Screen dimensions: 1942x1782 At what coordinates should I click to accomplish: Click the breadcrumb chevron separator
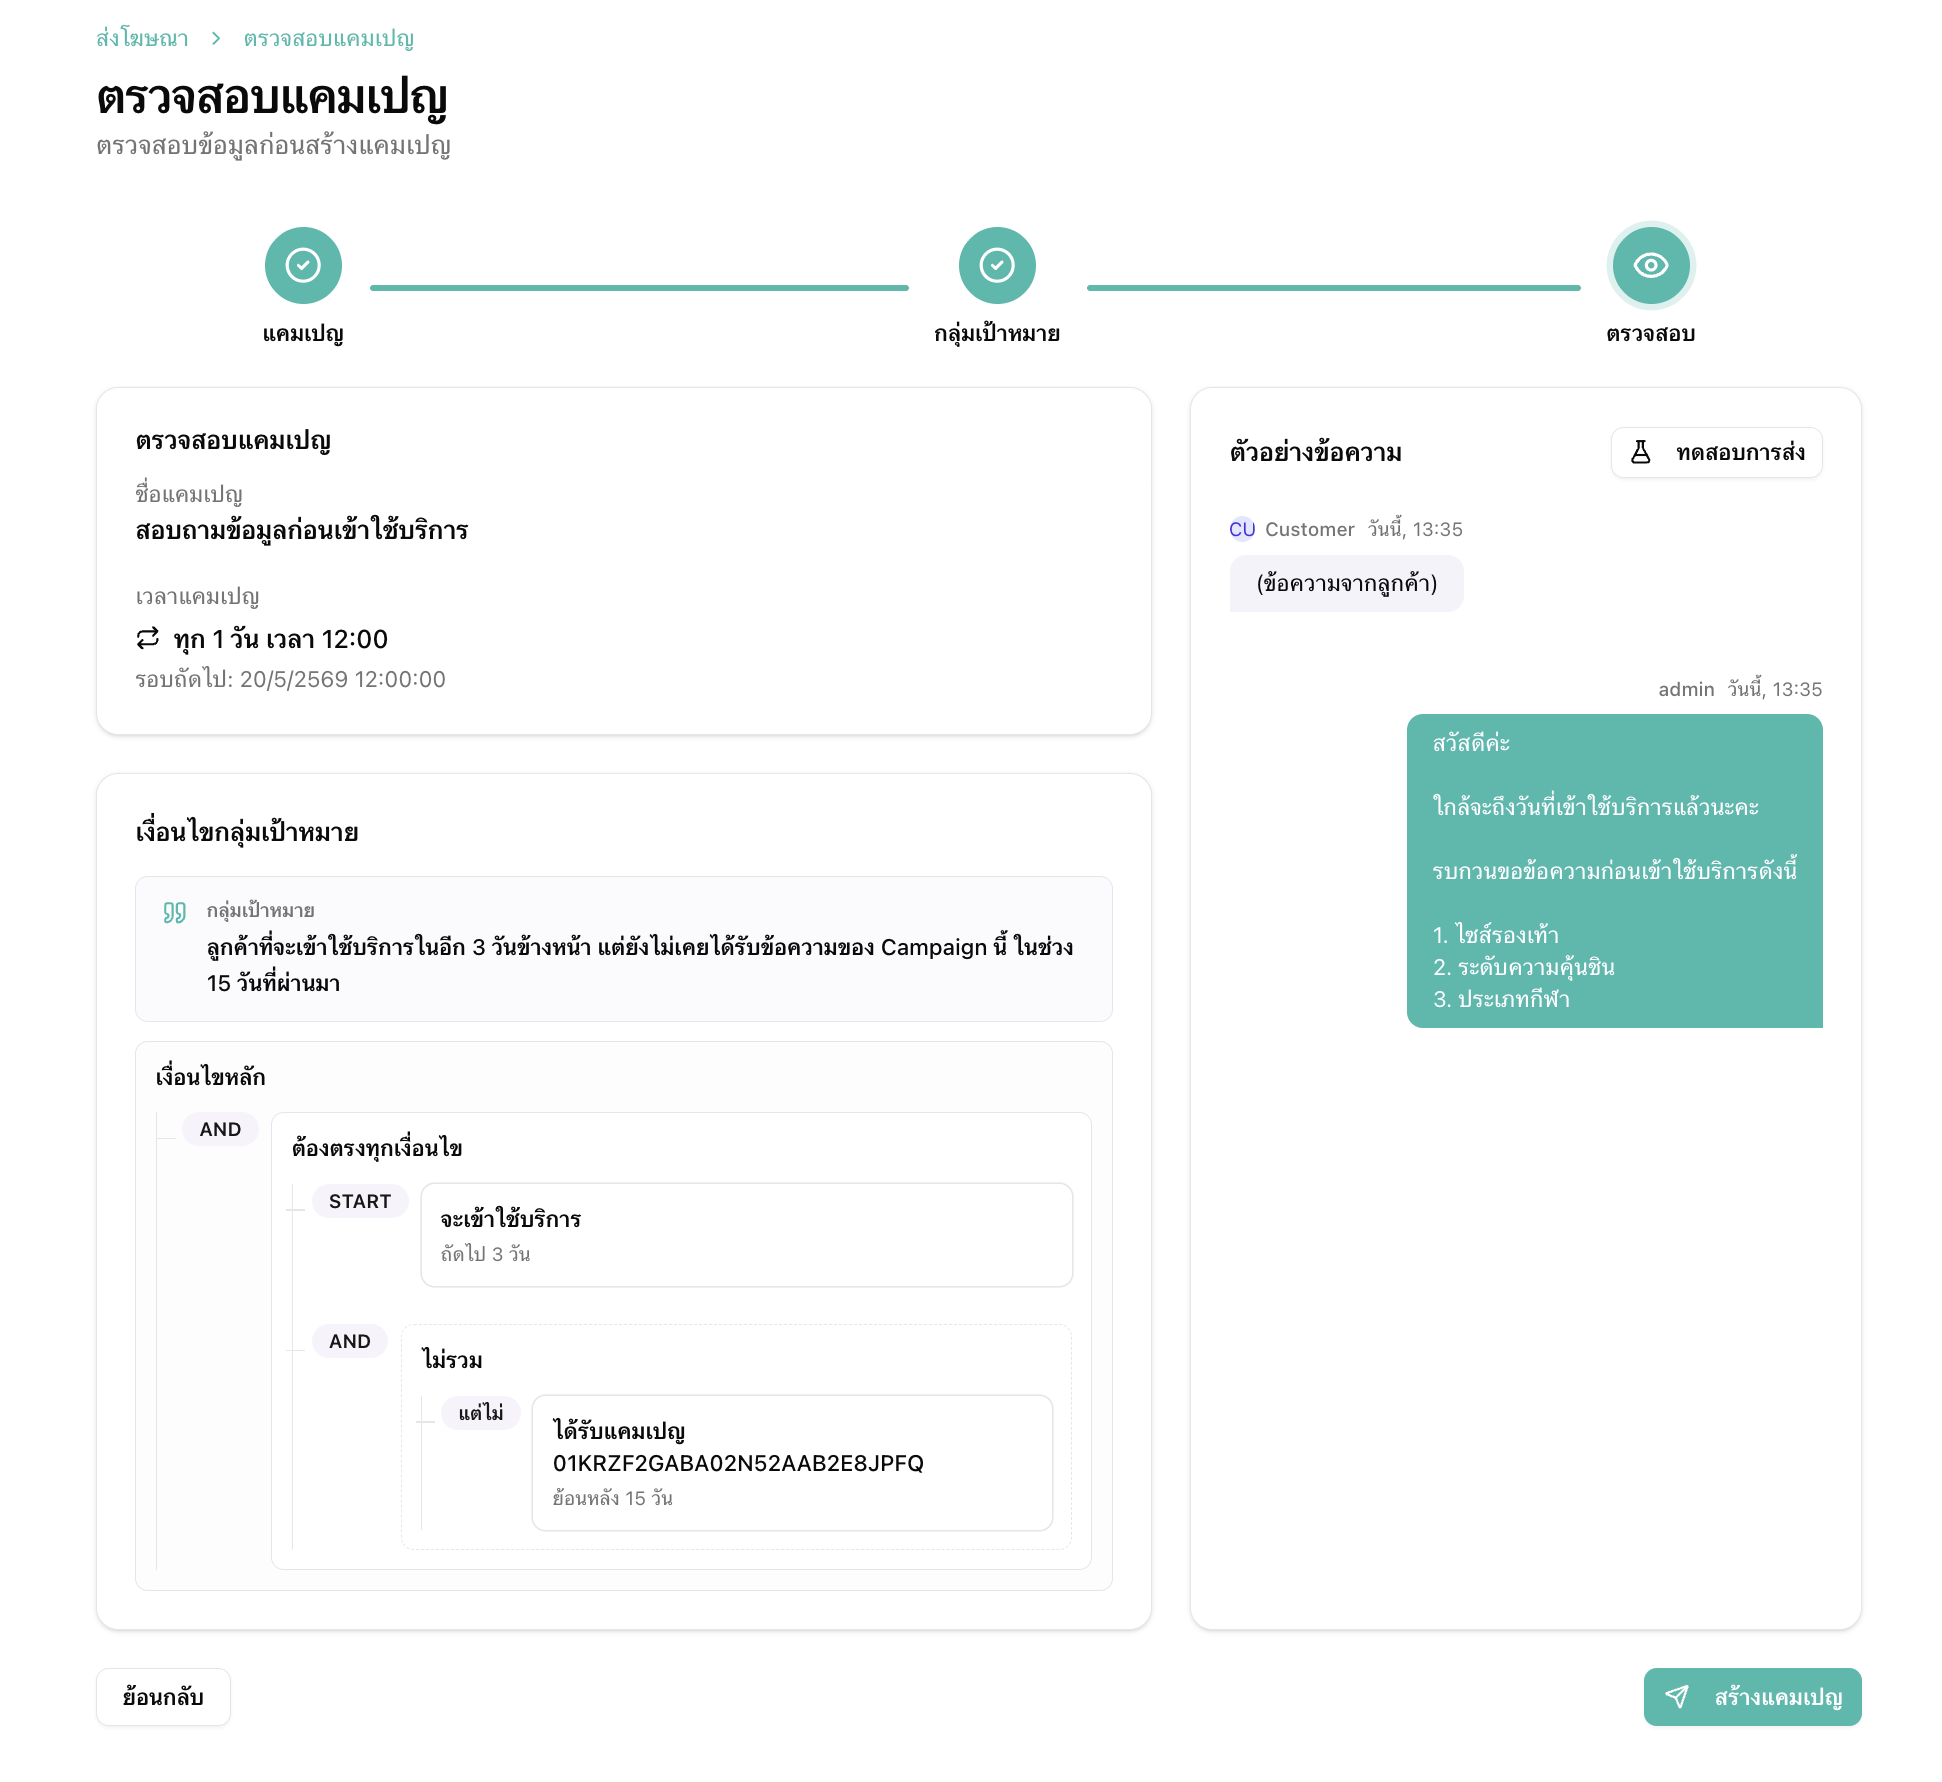tap(216, 38)
